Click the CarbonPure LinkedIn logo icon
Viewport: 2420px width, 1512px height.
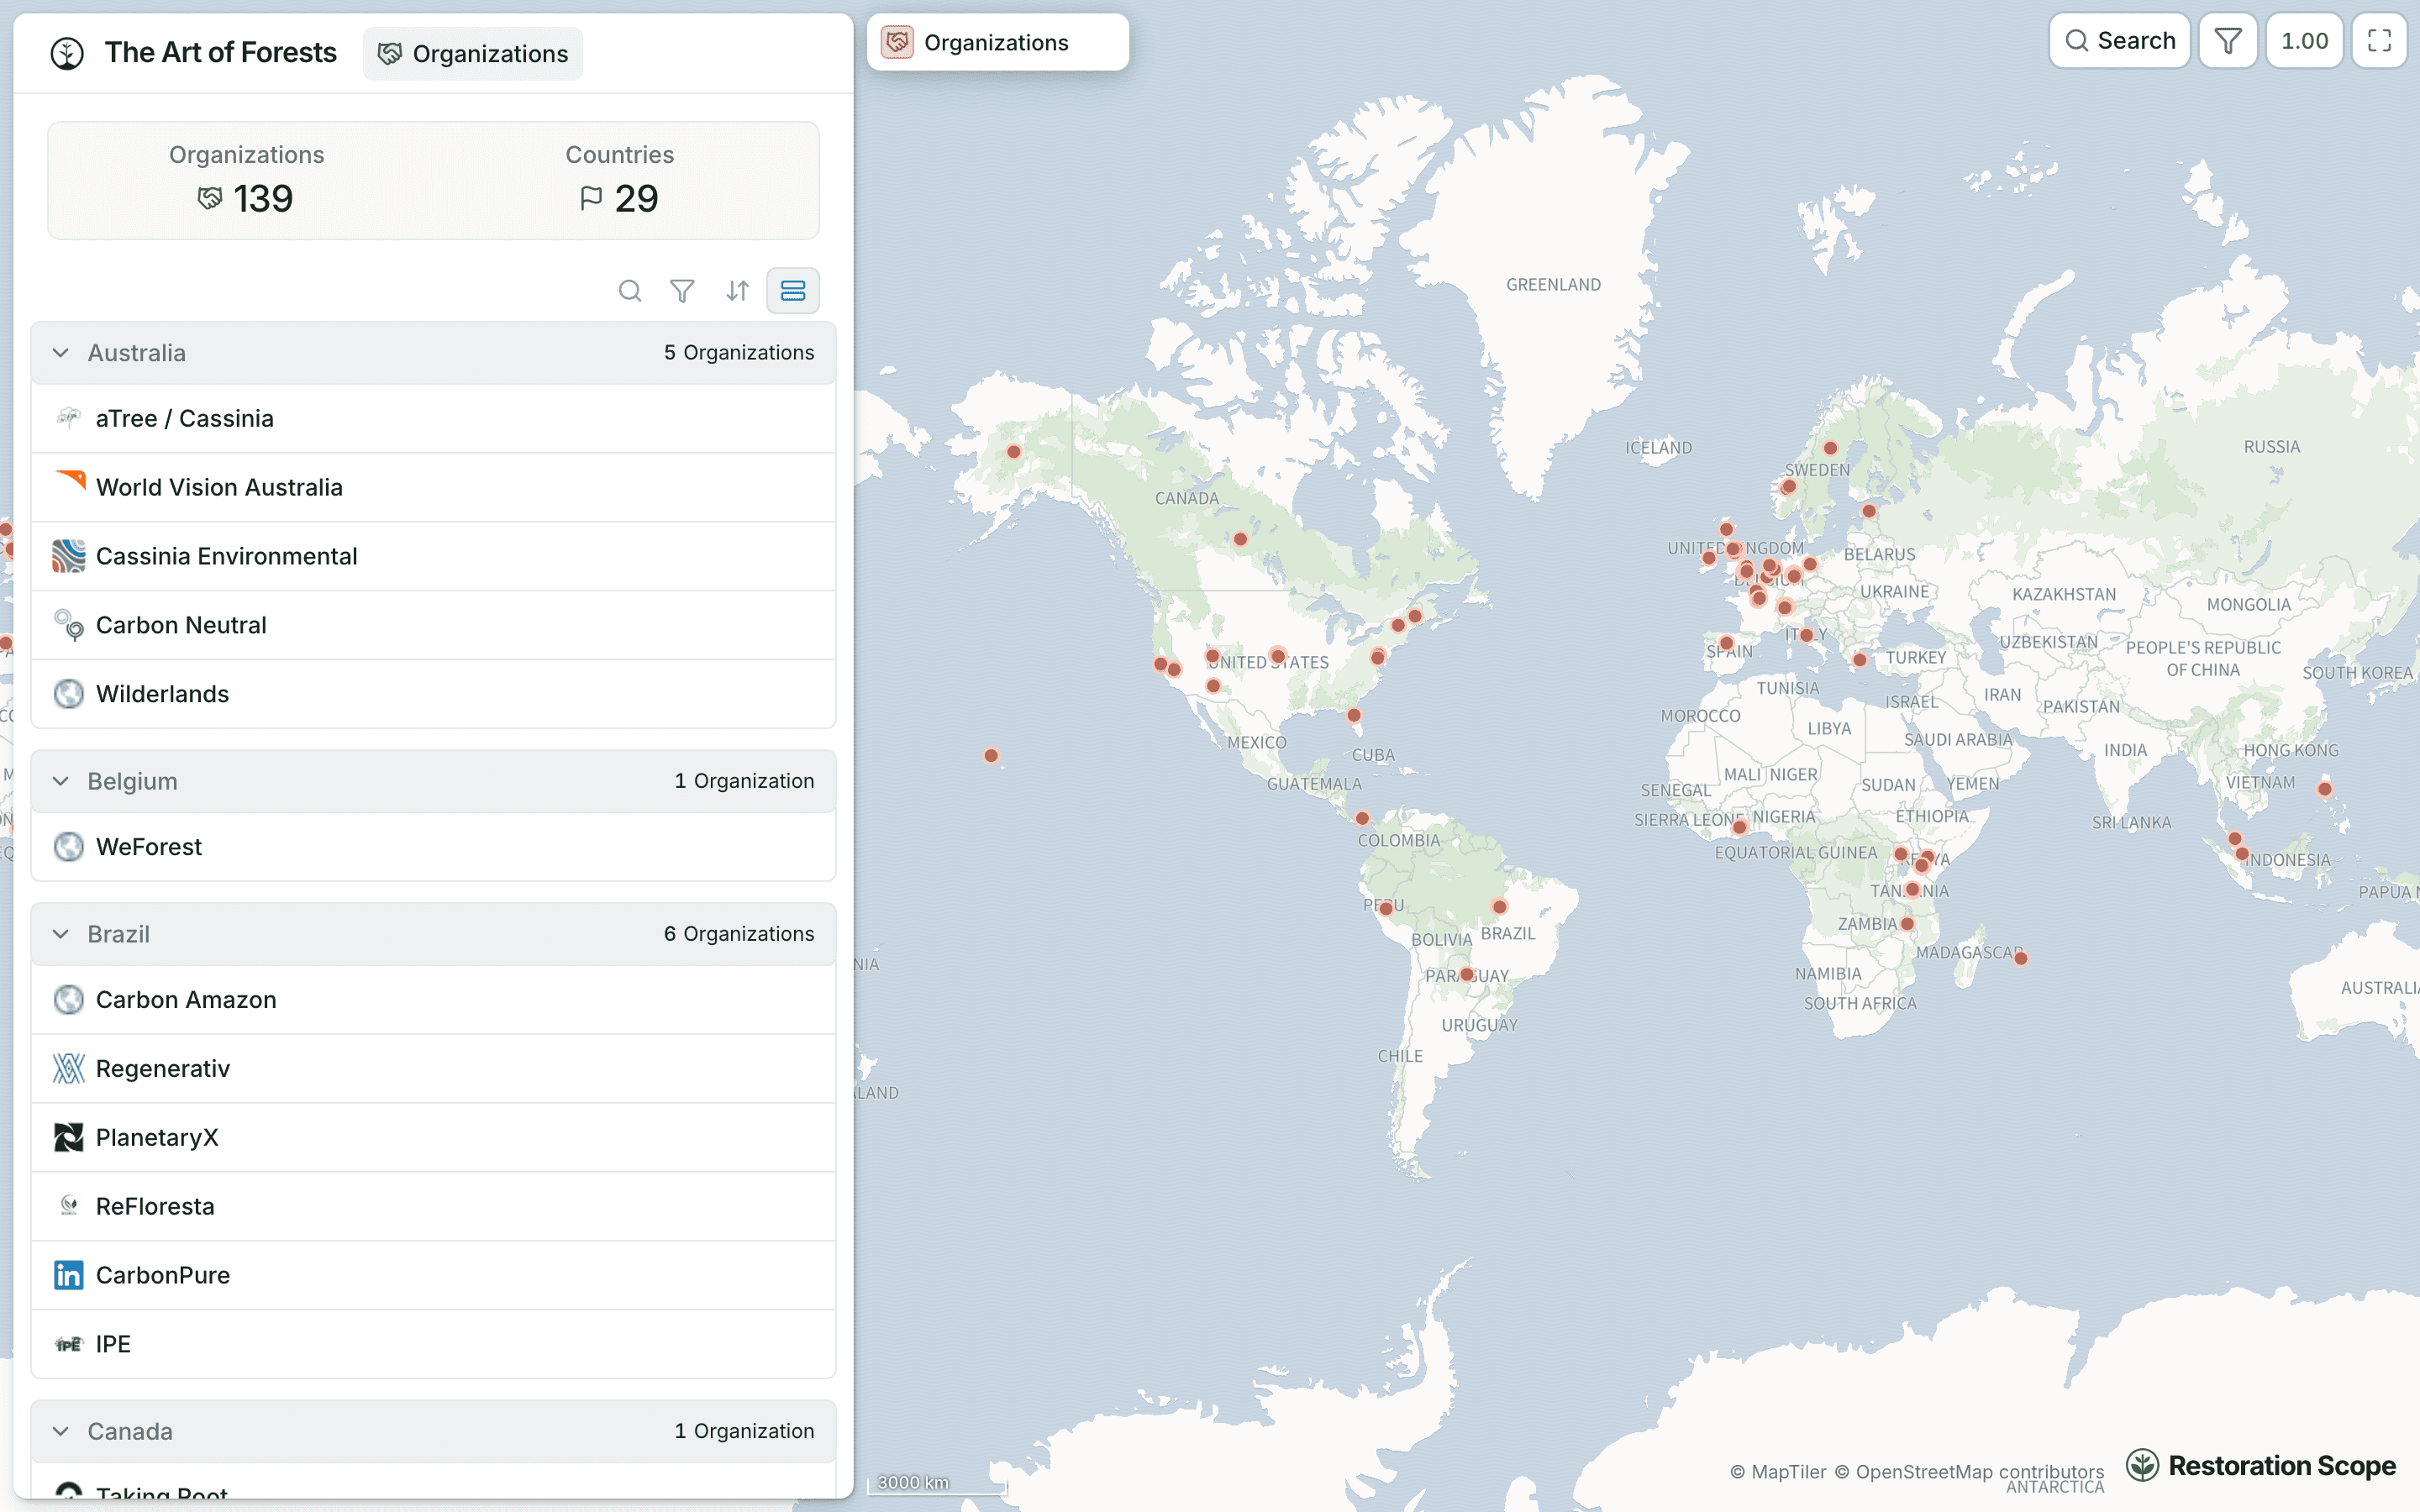69,1276
